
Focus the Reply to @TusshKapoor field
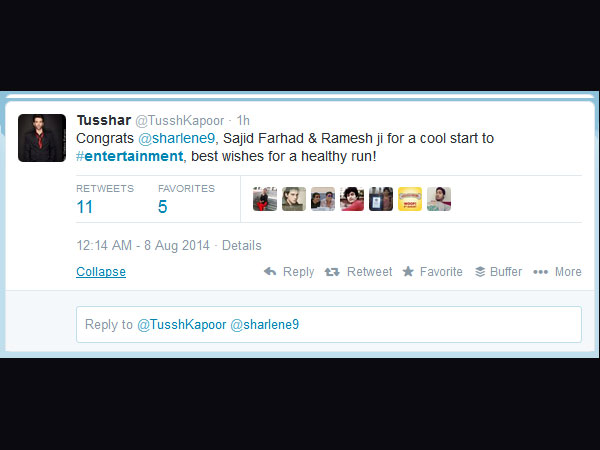329,324
